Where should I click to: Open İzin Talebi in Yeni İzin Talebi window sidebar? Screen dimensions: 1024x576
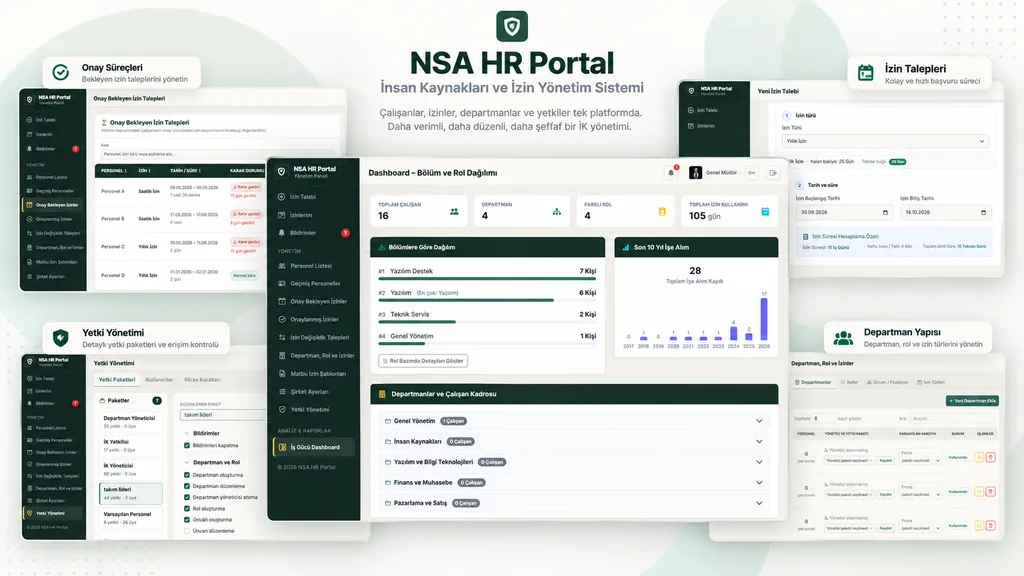(x=707, y=110)
